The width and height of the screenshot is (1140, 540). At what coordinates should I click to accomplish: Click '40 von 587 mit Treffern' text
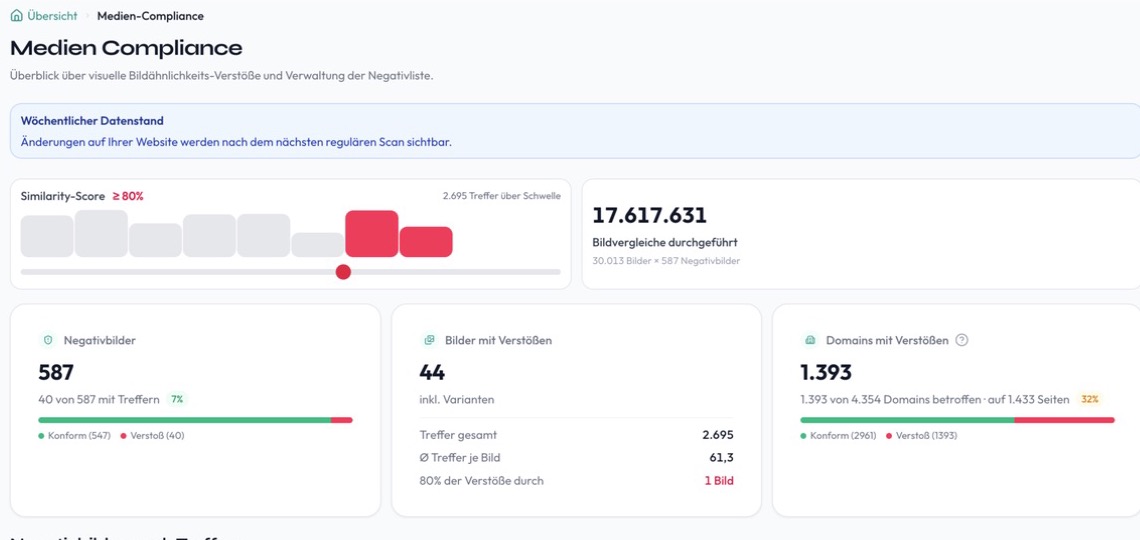[x=99, y=399]
